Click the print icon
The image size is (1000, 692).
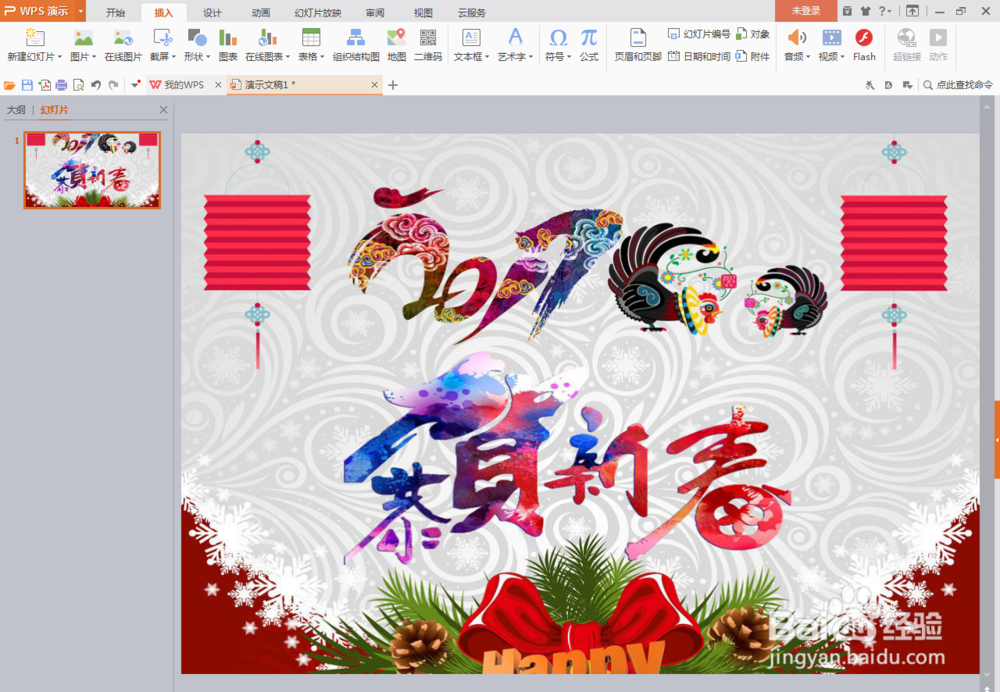coord(61,85)
